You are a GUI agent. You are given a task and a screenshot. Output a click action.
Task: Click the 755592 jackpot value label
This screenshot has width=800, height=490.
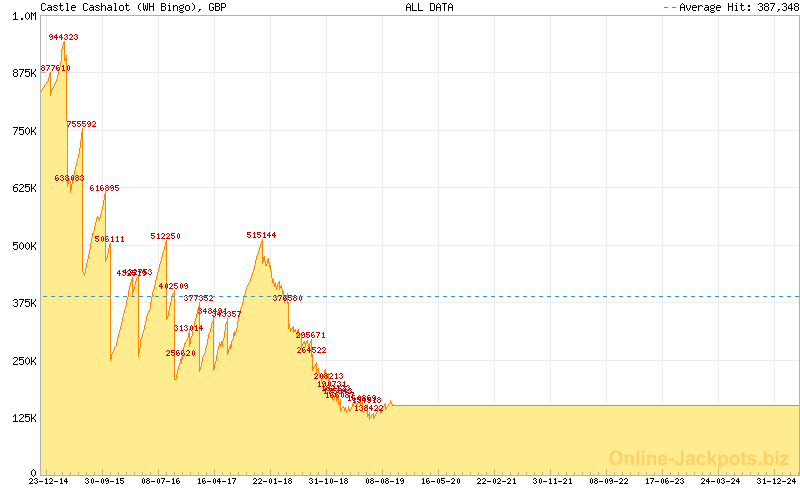pos(81,124)
